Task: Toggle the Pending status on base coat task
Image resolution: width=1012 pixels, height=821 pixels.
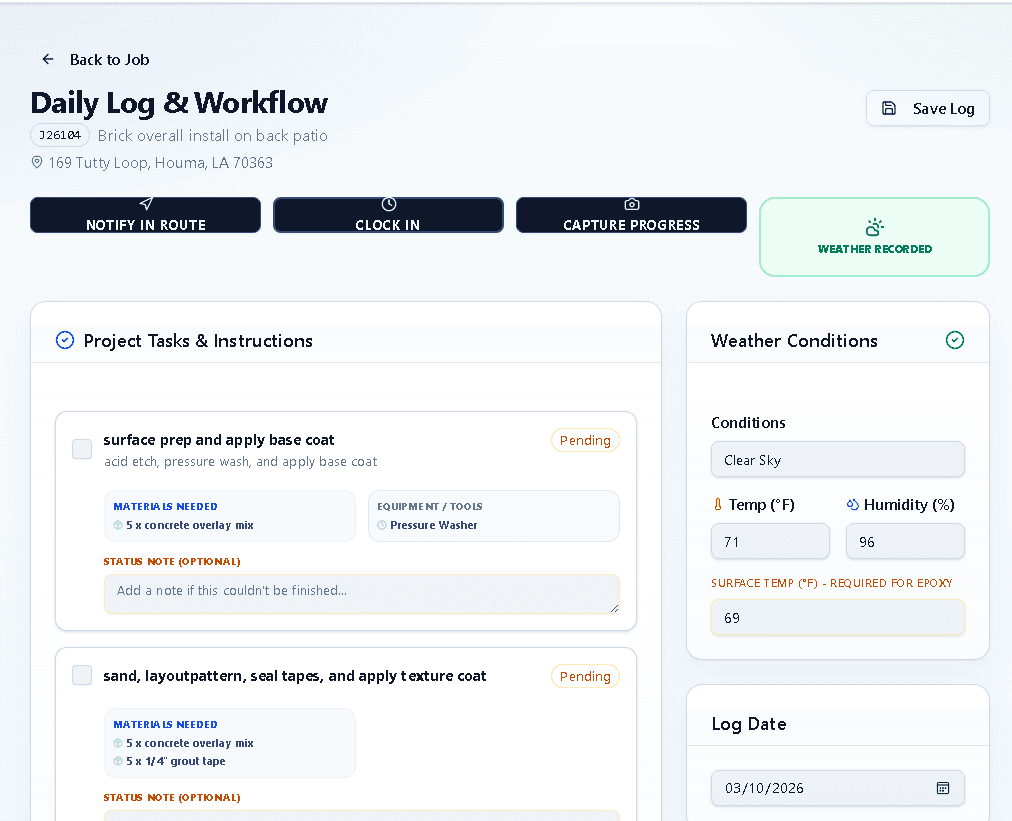Action: click(585, 440)
